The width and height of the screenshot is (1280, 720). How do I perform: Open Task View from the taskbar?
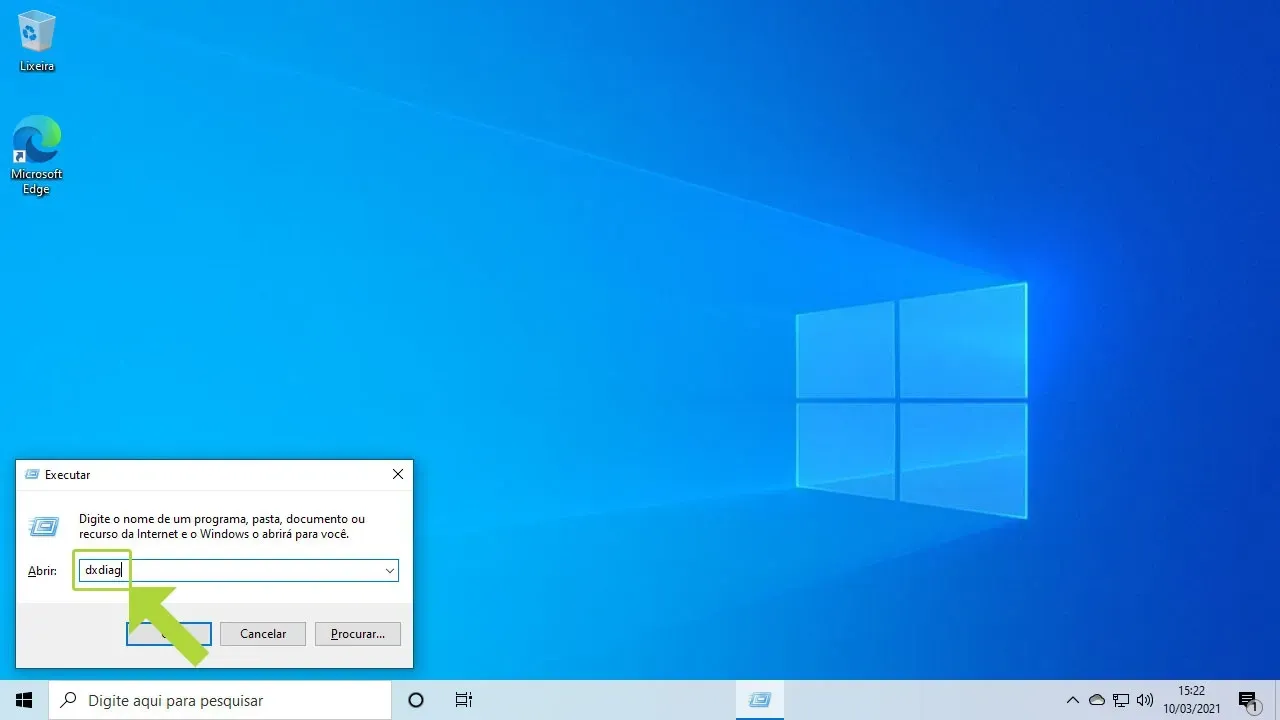pyautogui.click(x=463, y=700)
